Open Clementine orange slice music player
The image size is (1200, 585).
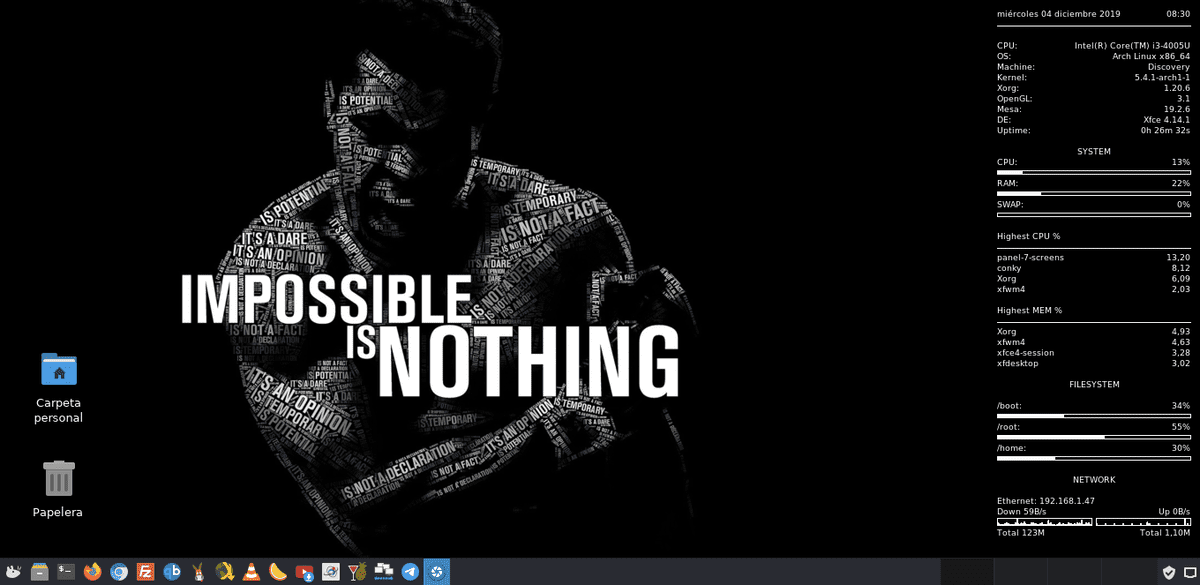tap(278, 572)
